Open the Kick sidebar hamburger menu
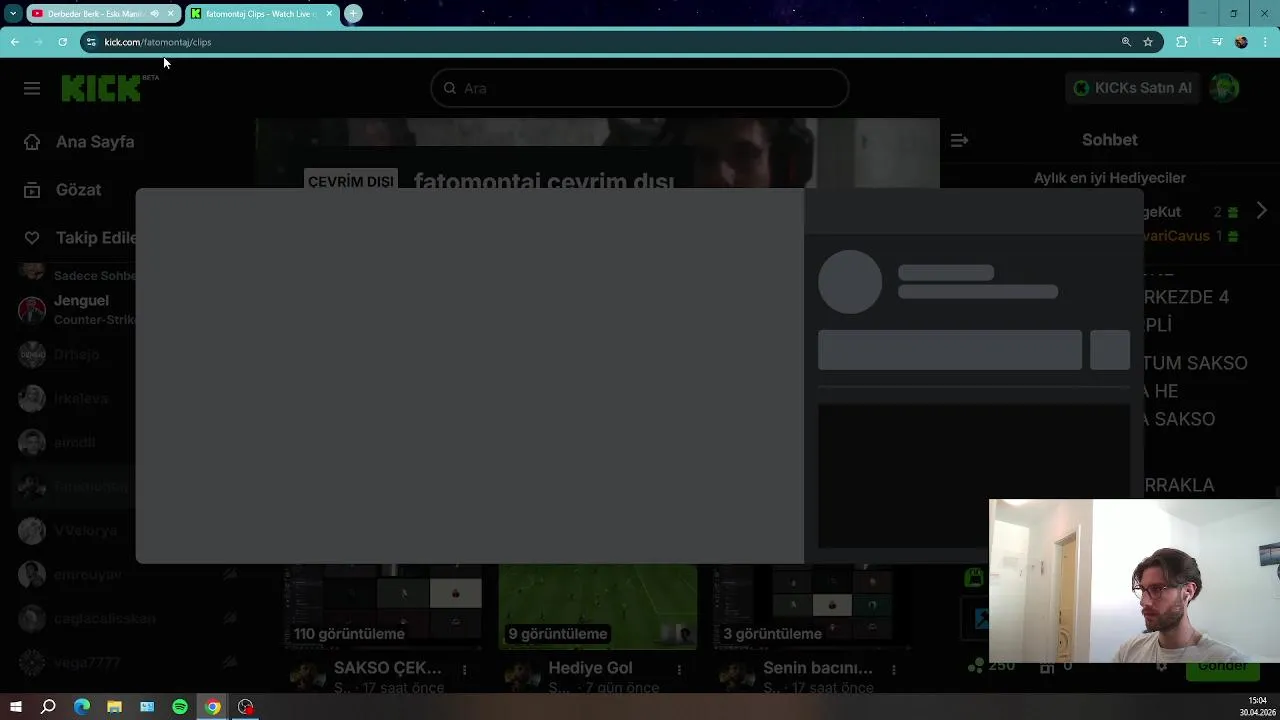Image resolution: width=1280 pixels, height=720 pixels. [x=32, y=88]
